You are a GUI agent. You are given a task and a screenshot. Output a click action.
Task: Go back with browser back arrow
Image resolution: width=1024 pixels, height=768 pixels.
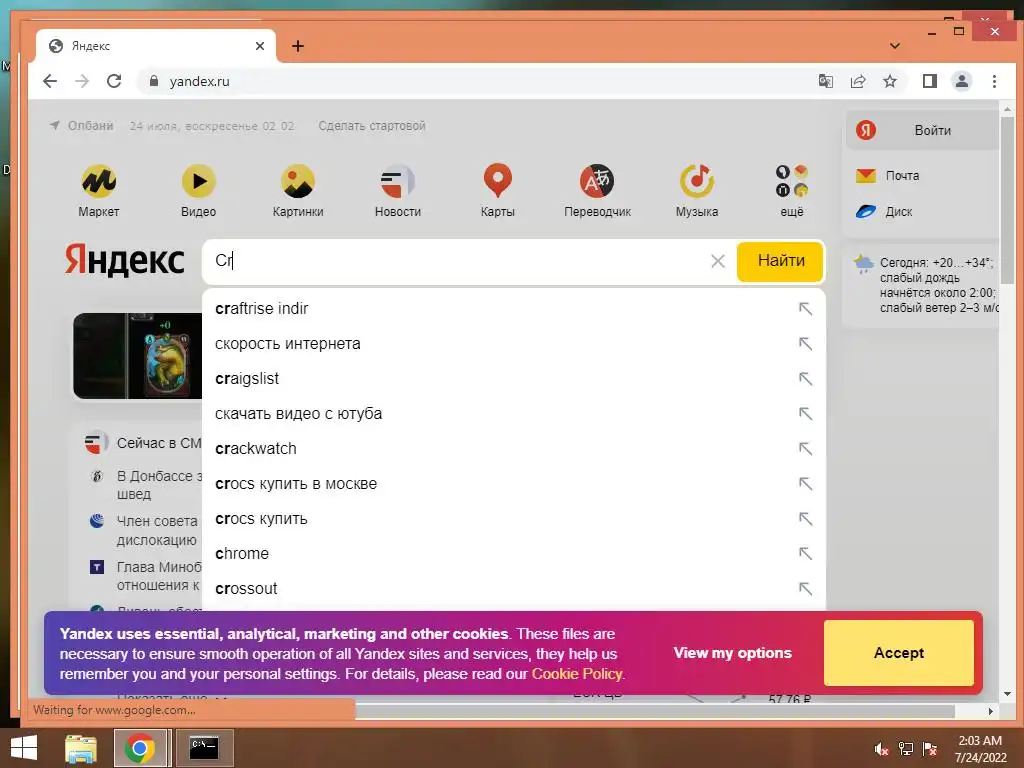tap(50, 81)
